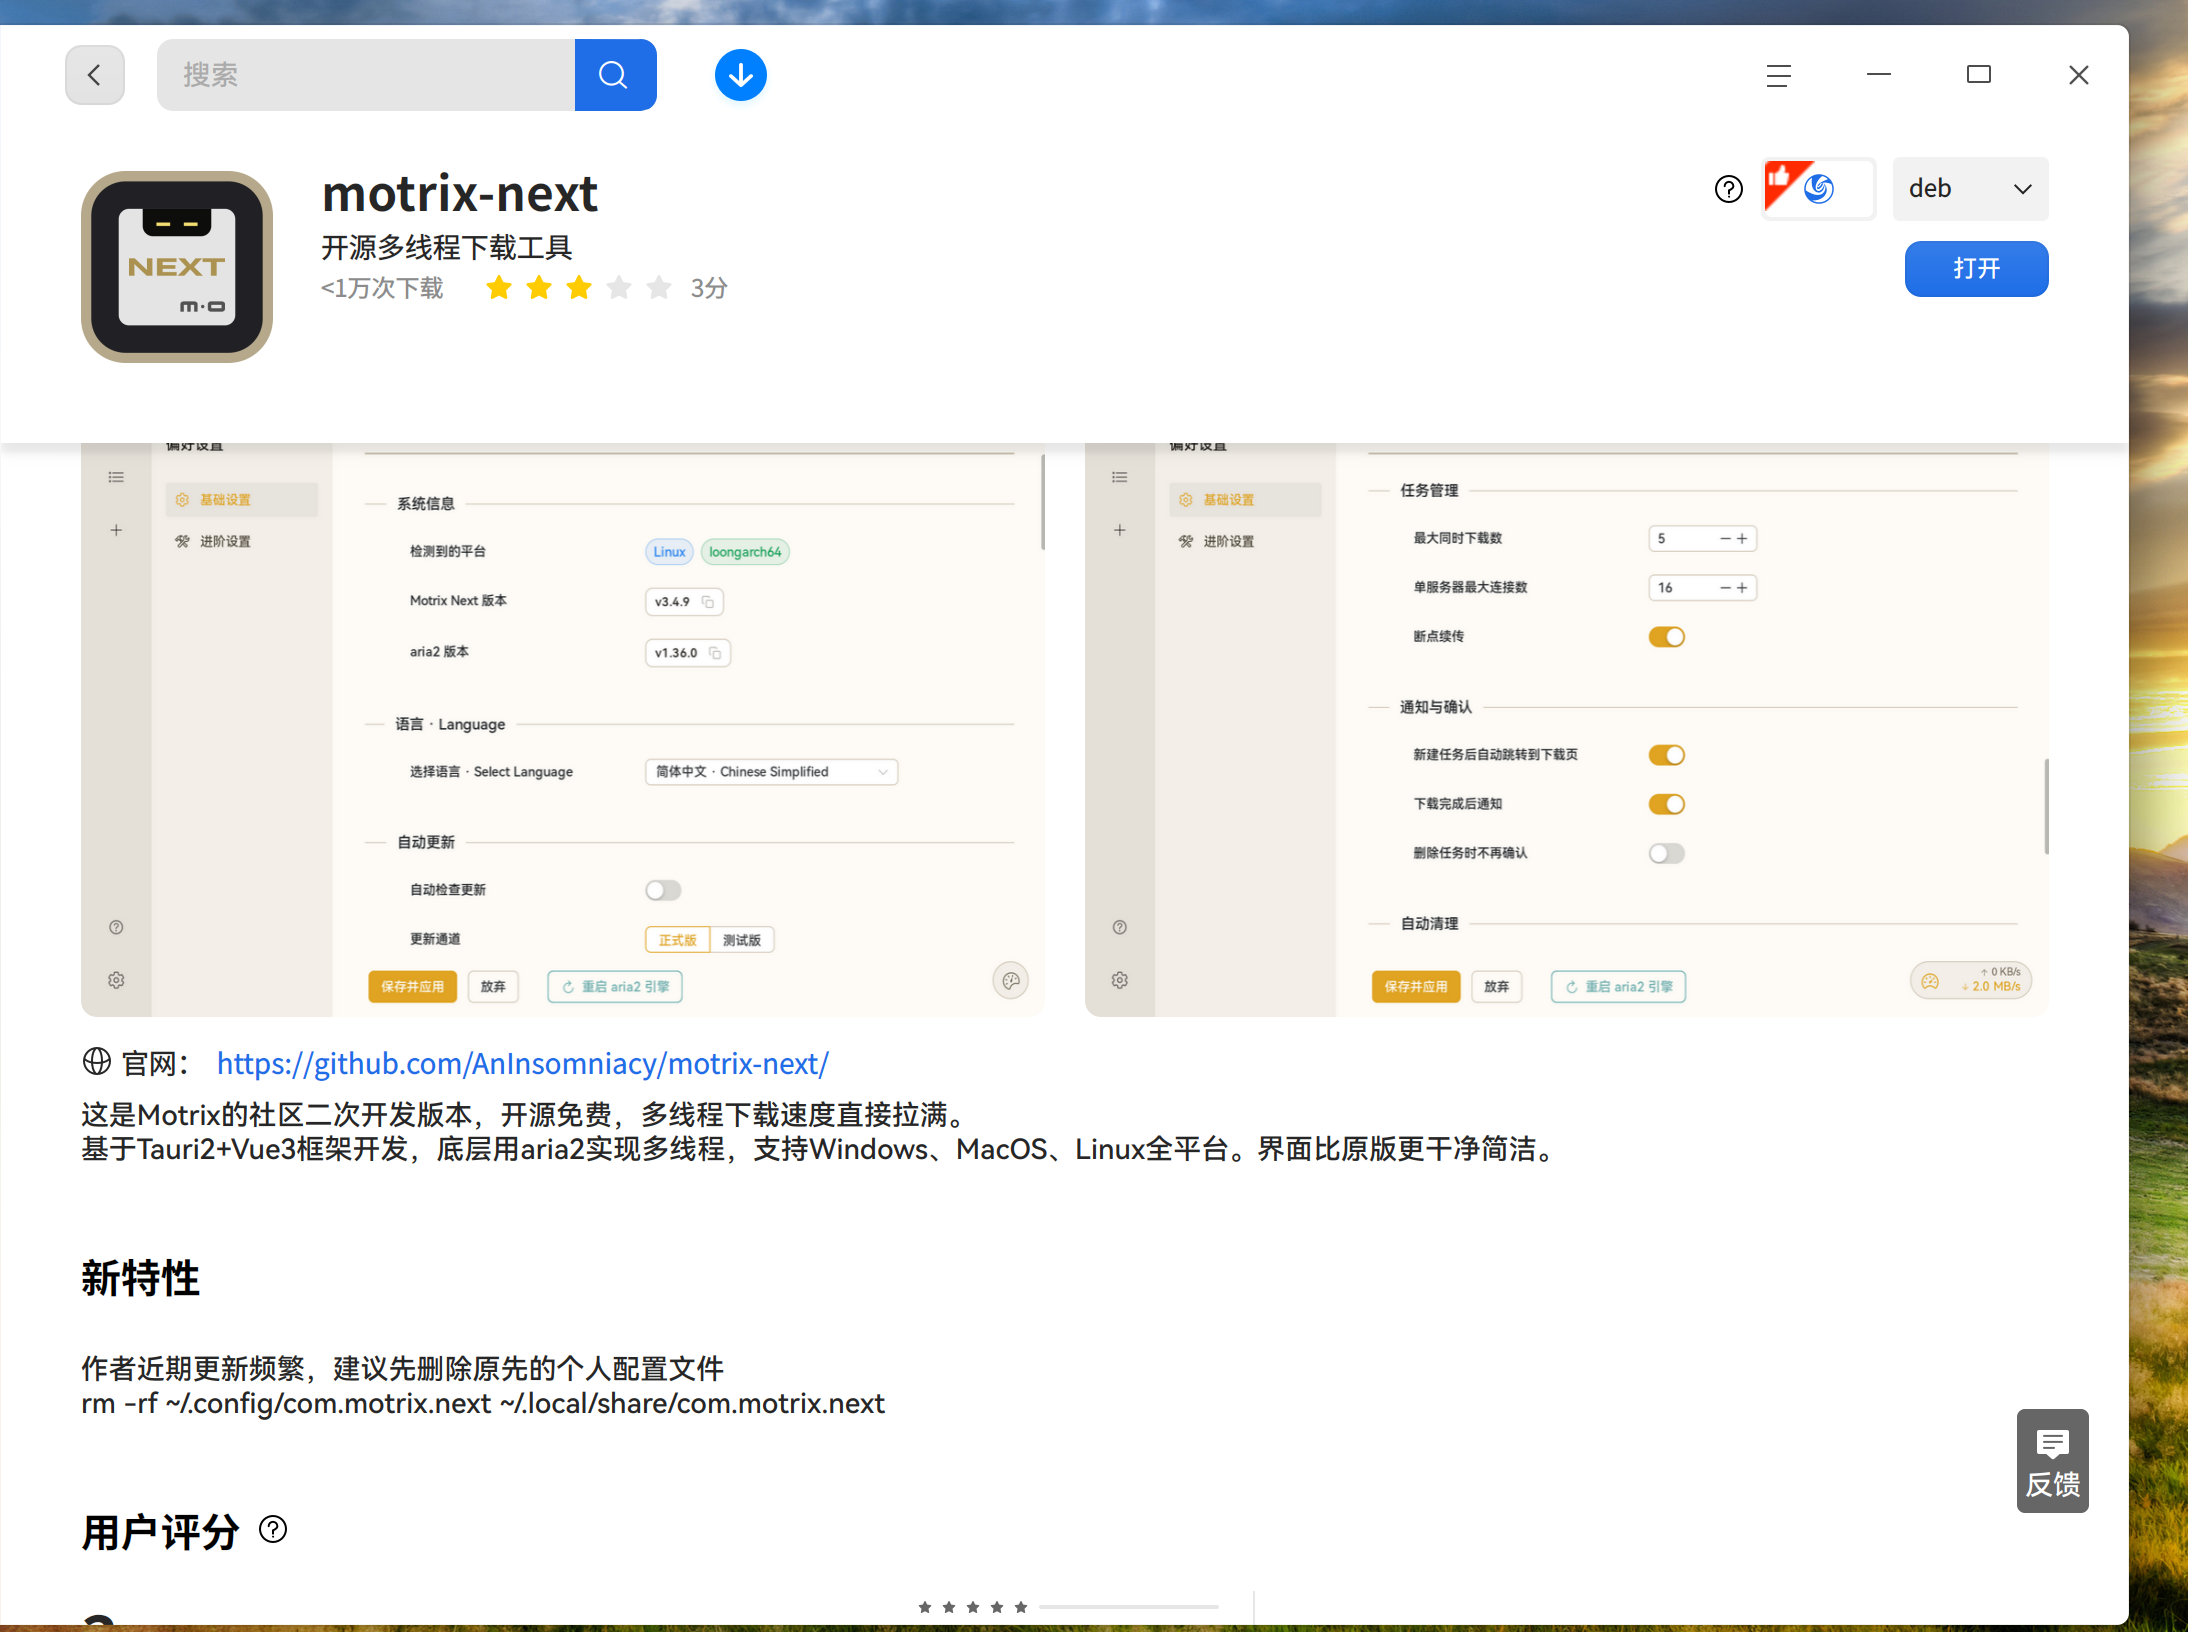2188x1632 pixels.
Task: Click the 3分 rating score text
Action: (x=709, y=289)
